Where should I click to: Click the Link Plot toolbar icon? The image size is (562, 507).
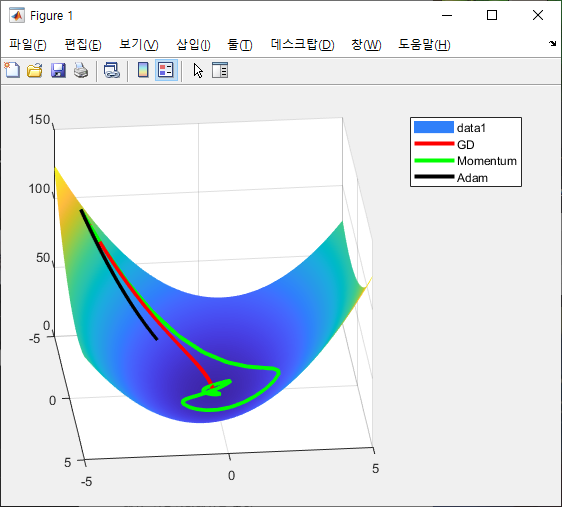[111, 70]
